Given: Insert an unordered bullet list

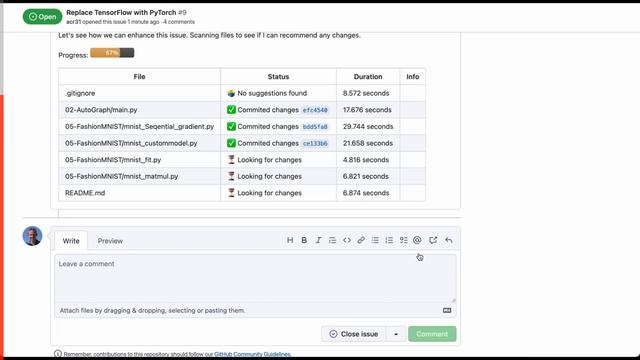Looking at the screenshot, I should click(375, 240).
